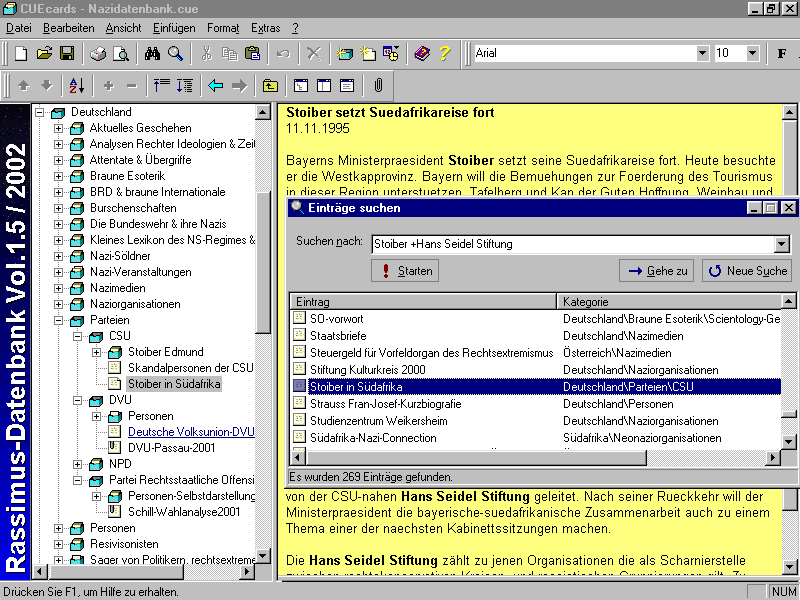Click the magnifying glass search icon
800x600 pixels.
pyautogui.click(x=175, y=53)
